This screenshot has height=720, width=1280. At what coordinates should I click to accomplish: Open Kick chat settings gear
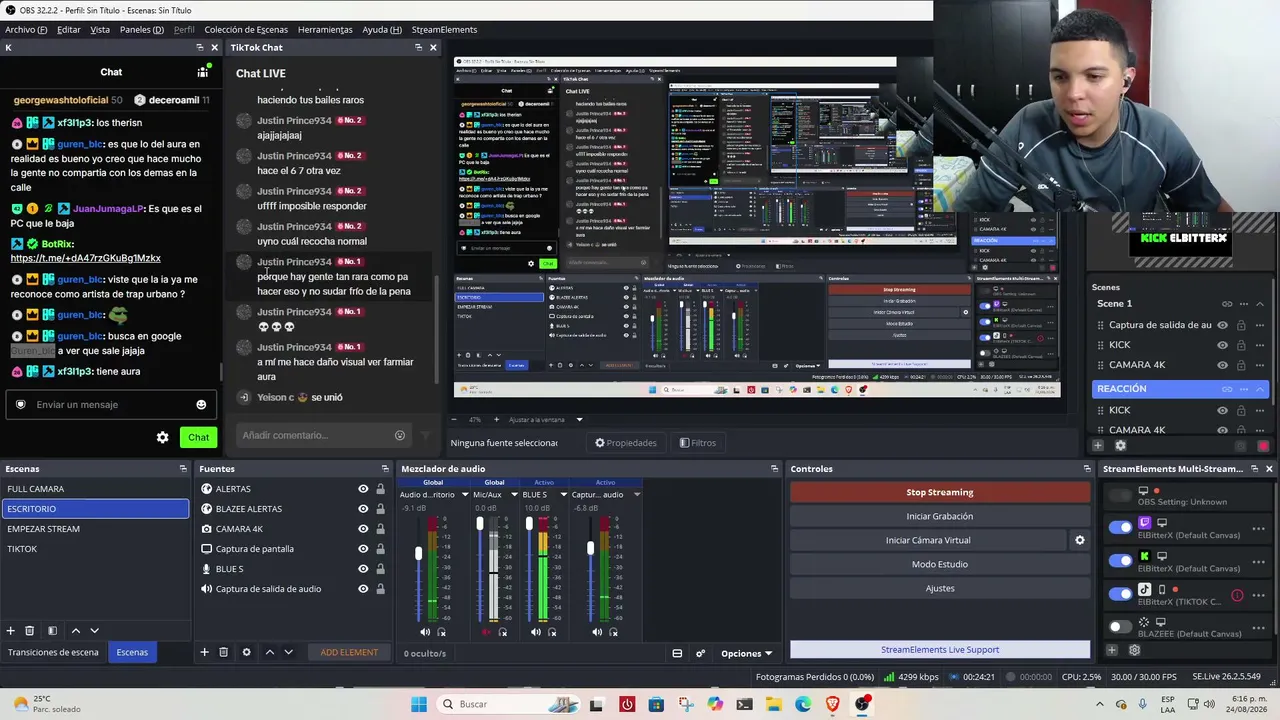(163, 437)
